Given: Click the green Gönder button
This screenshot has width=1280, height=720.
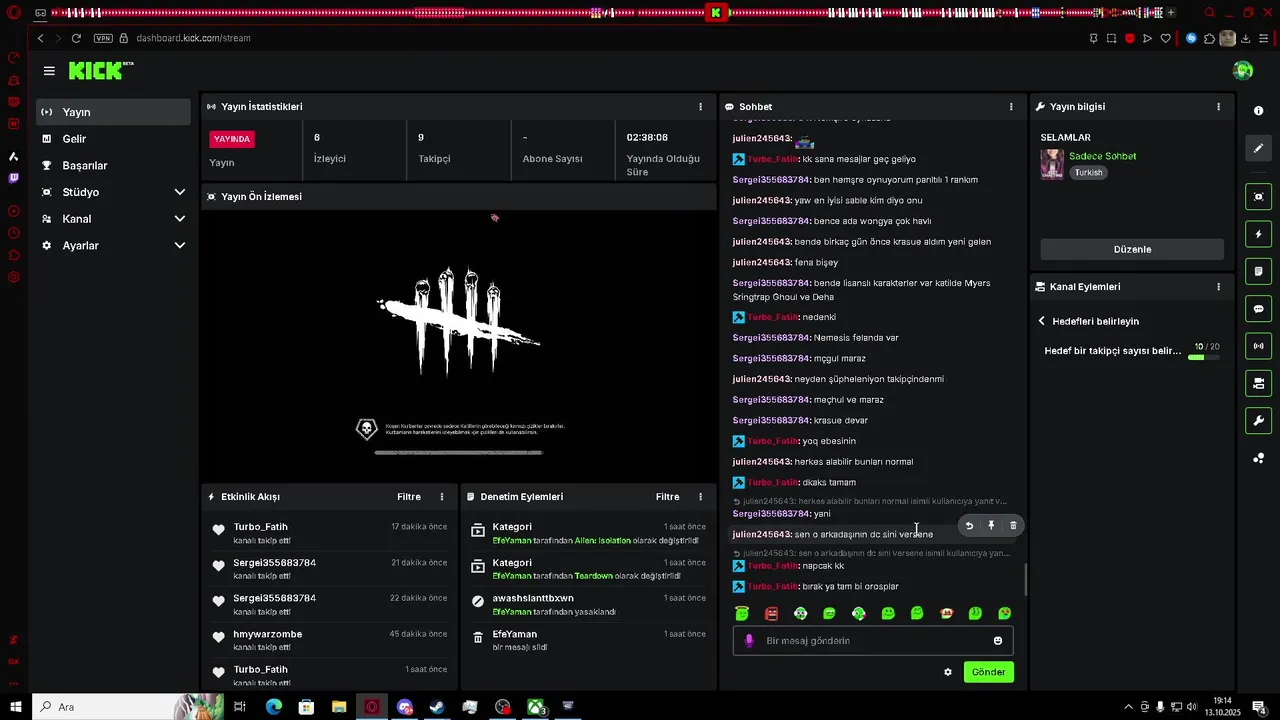Looking at the screenshot, I should (988, 672).
